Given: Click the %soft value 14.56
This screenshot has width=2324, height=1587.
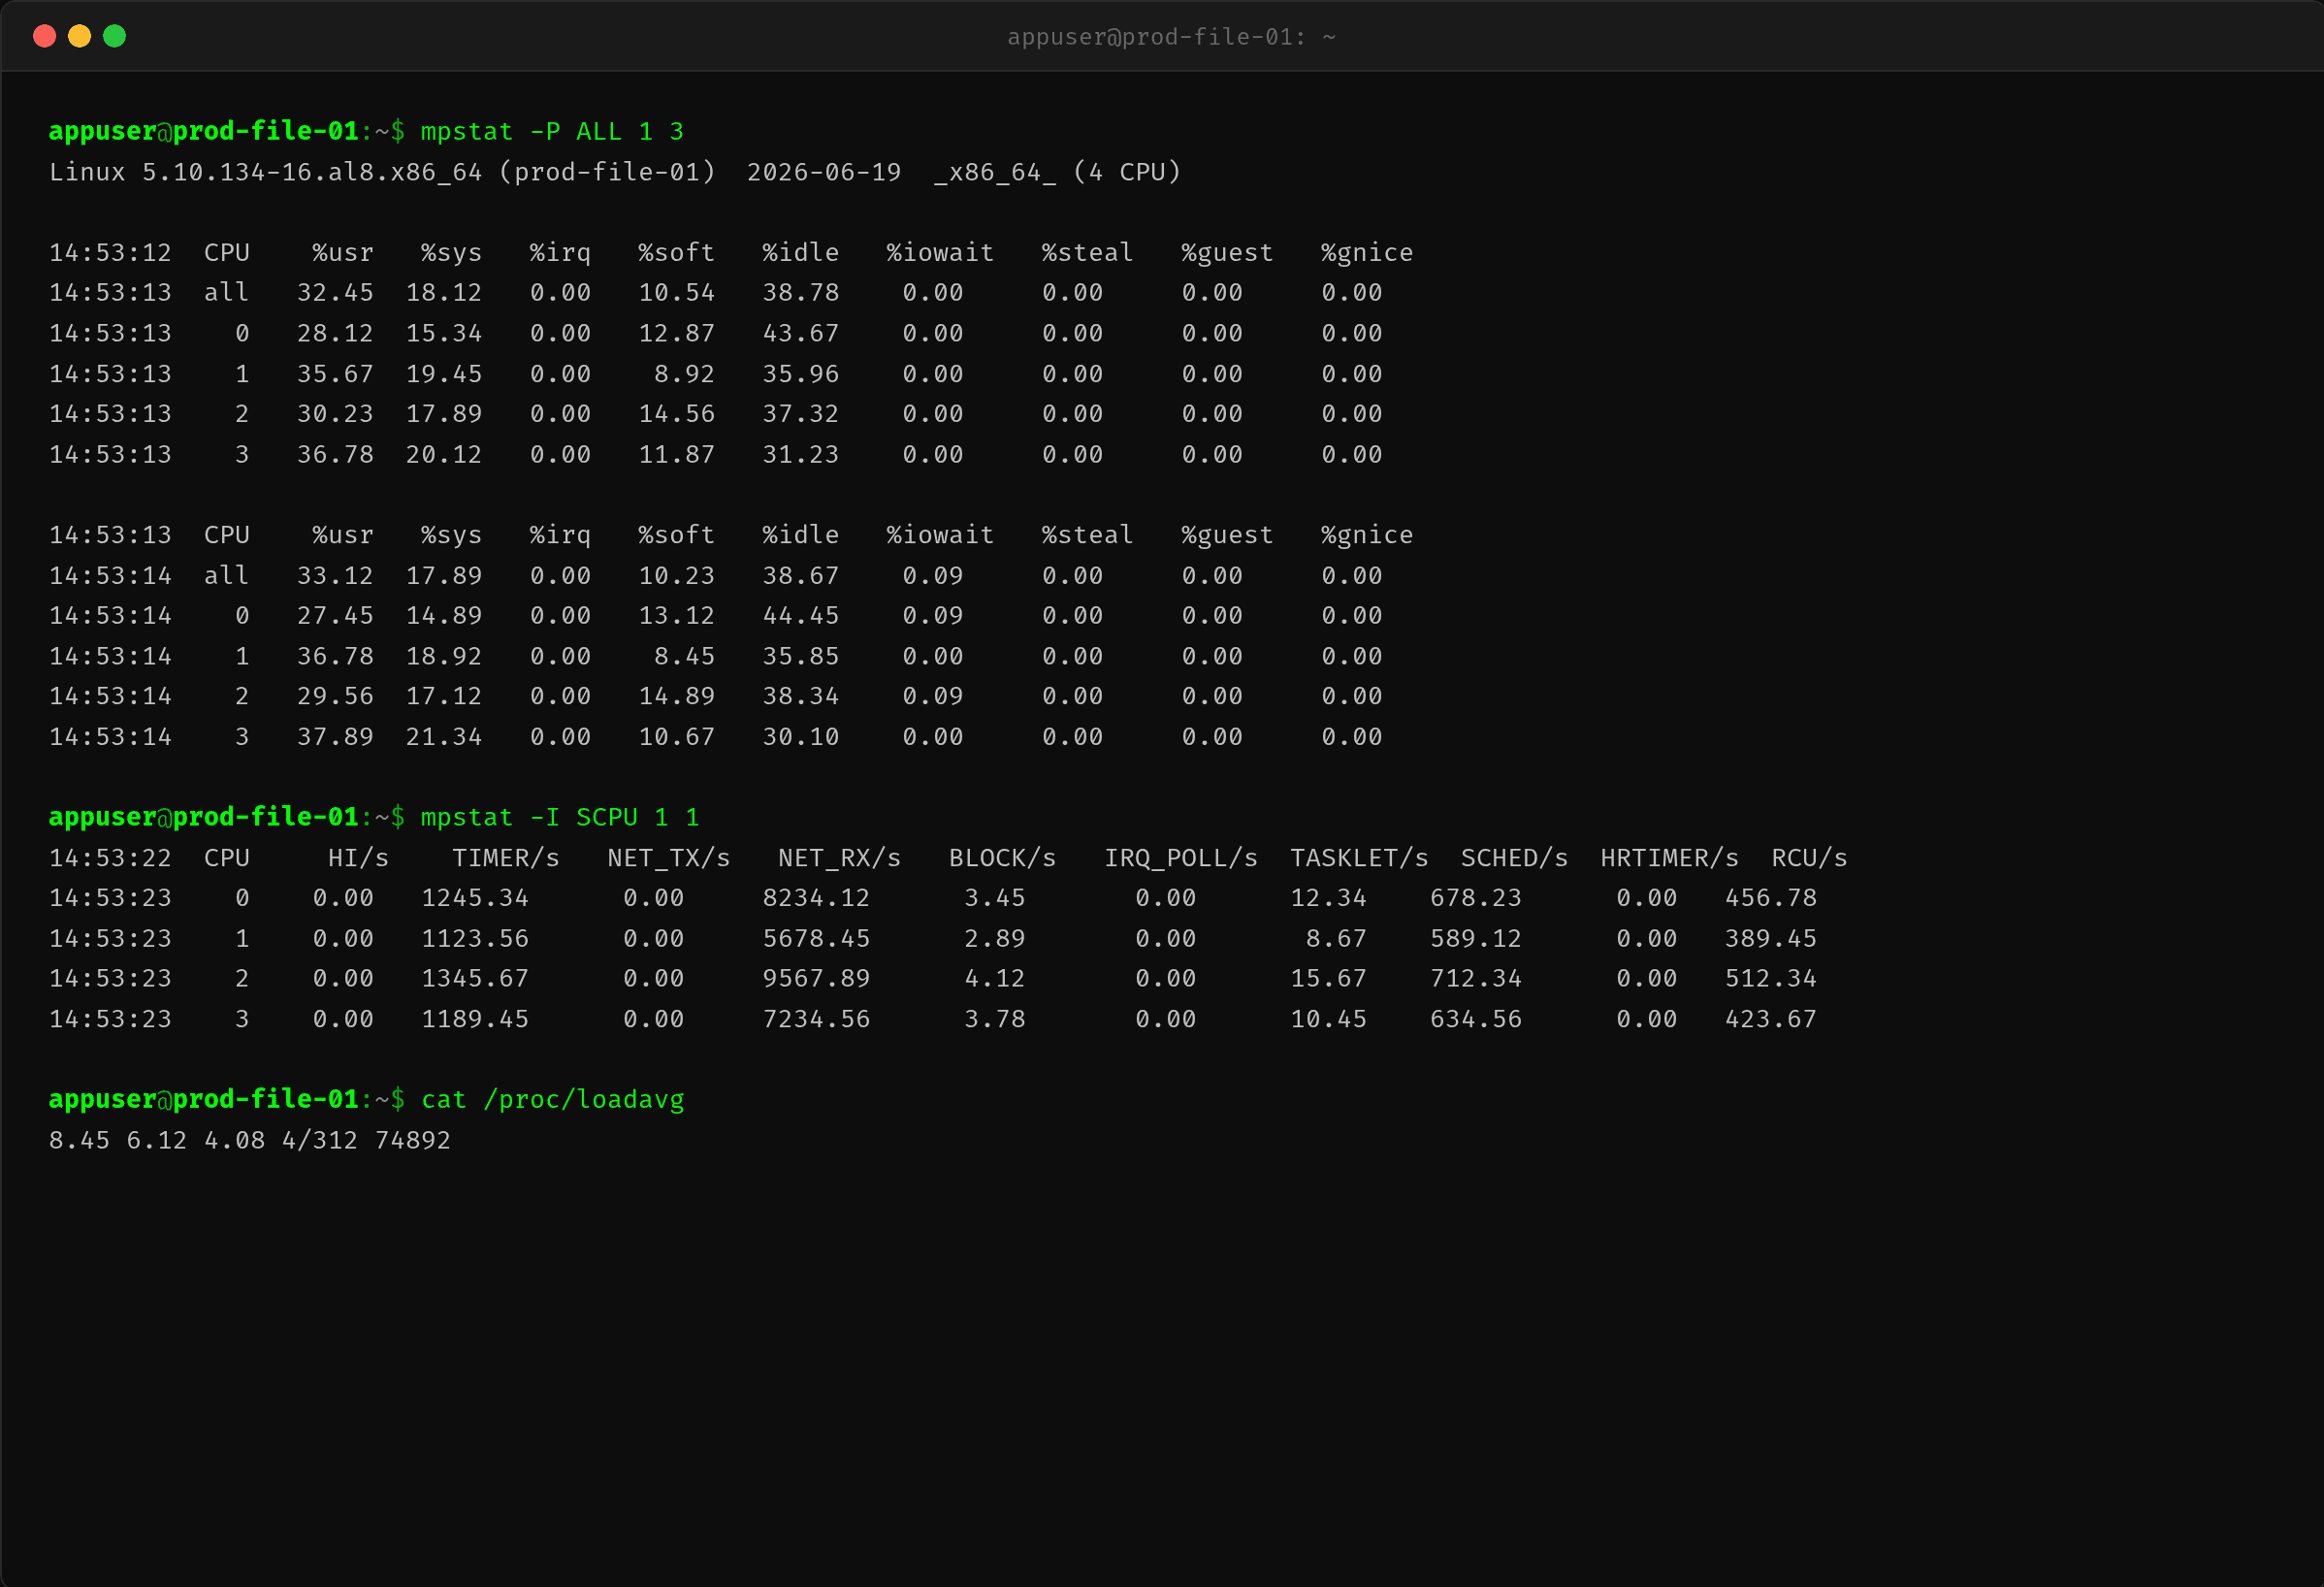Looking at the screenshot, I should pos(676,414).
